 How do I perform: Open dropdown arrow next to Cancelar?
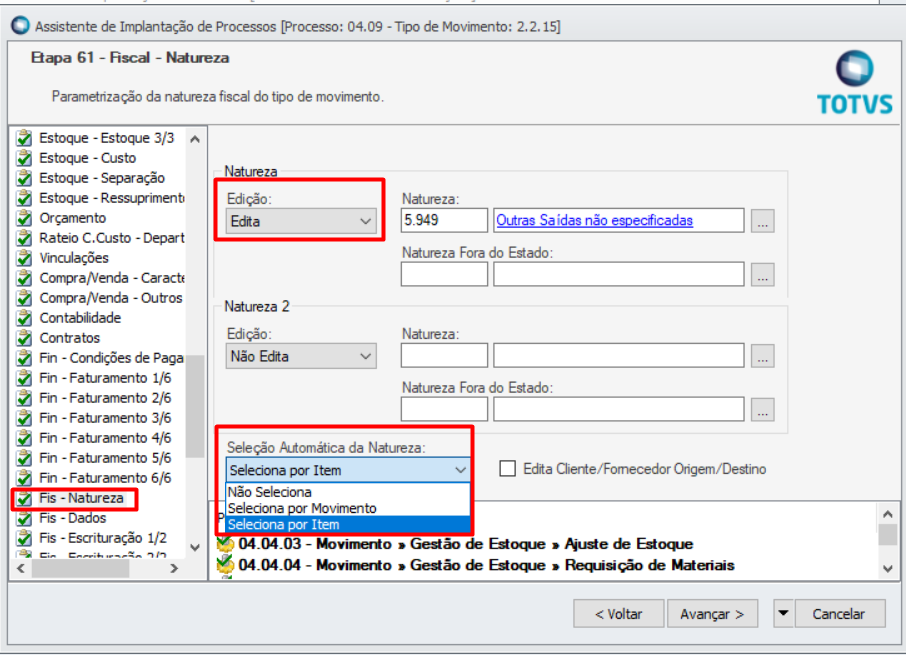point(783,613)
